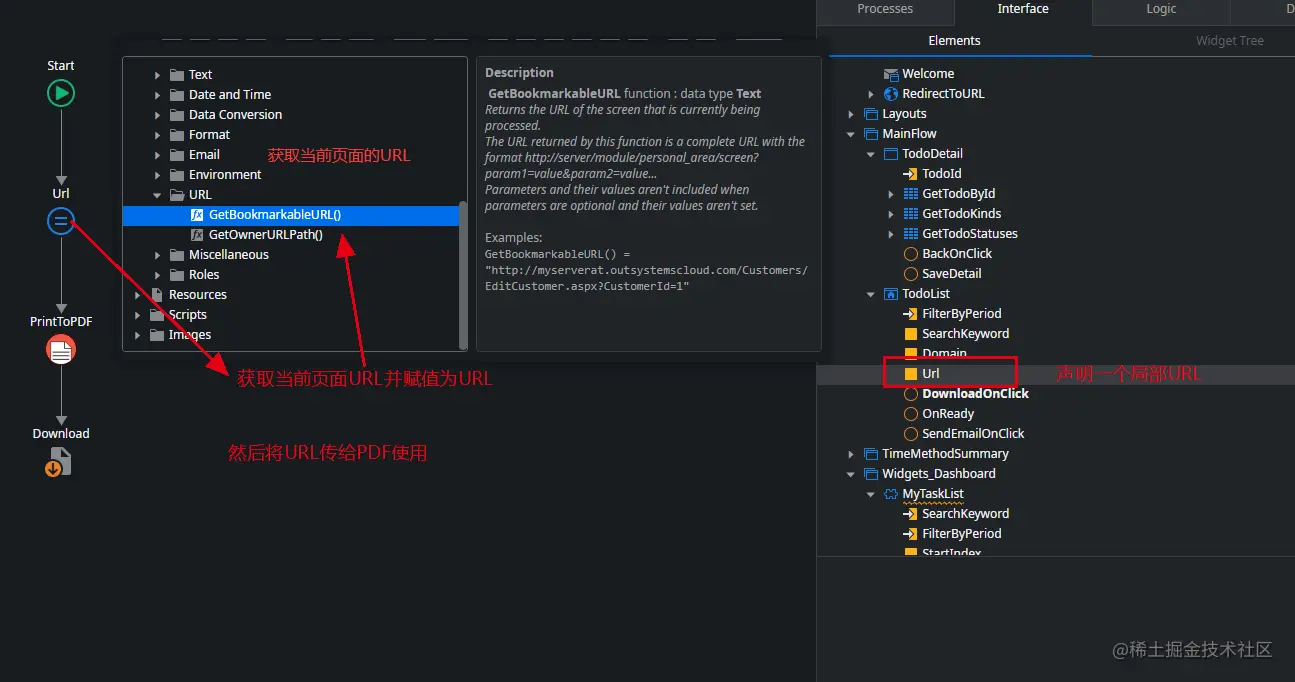Expand the TimeMethodSummary flow
This screenshot has height=682, width=1295.
(851, 454)
